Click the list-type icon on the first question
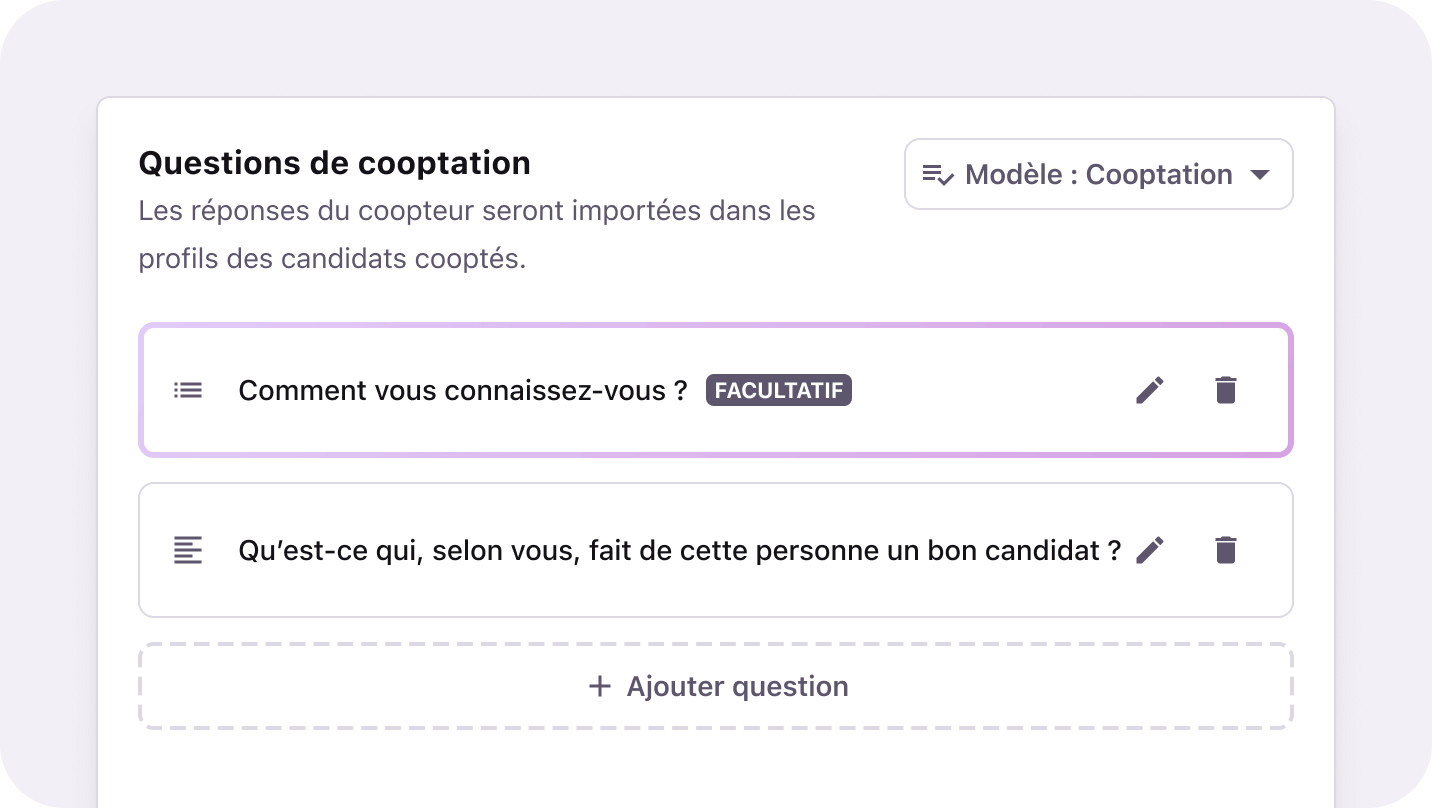Screen dimensions: 1432x808 click(x=187, y=390)
